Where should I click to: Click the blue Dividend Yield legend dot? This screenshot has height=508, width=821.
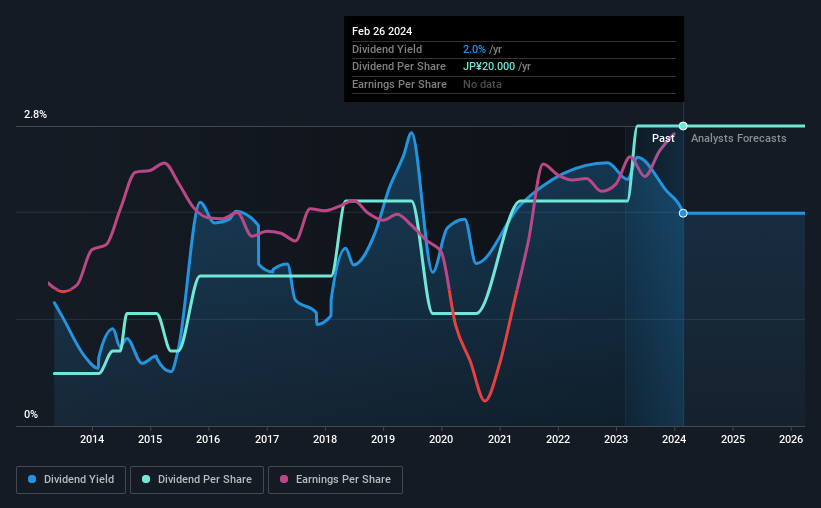(x=32, y=479)
